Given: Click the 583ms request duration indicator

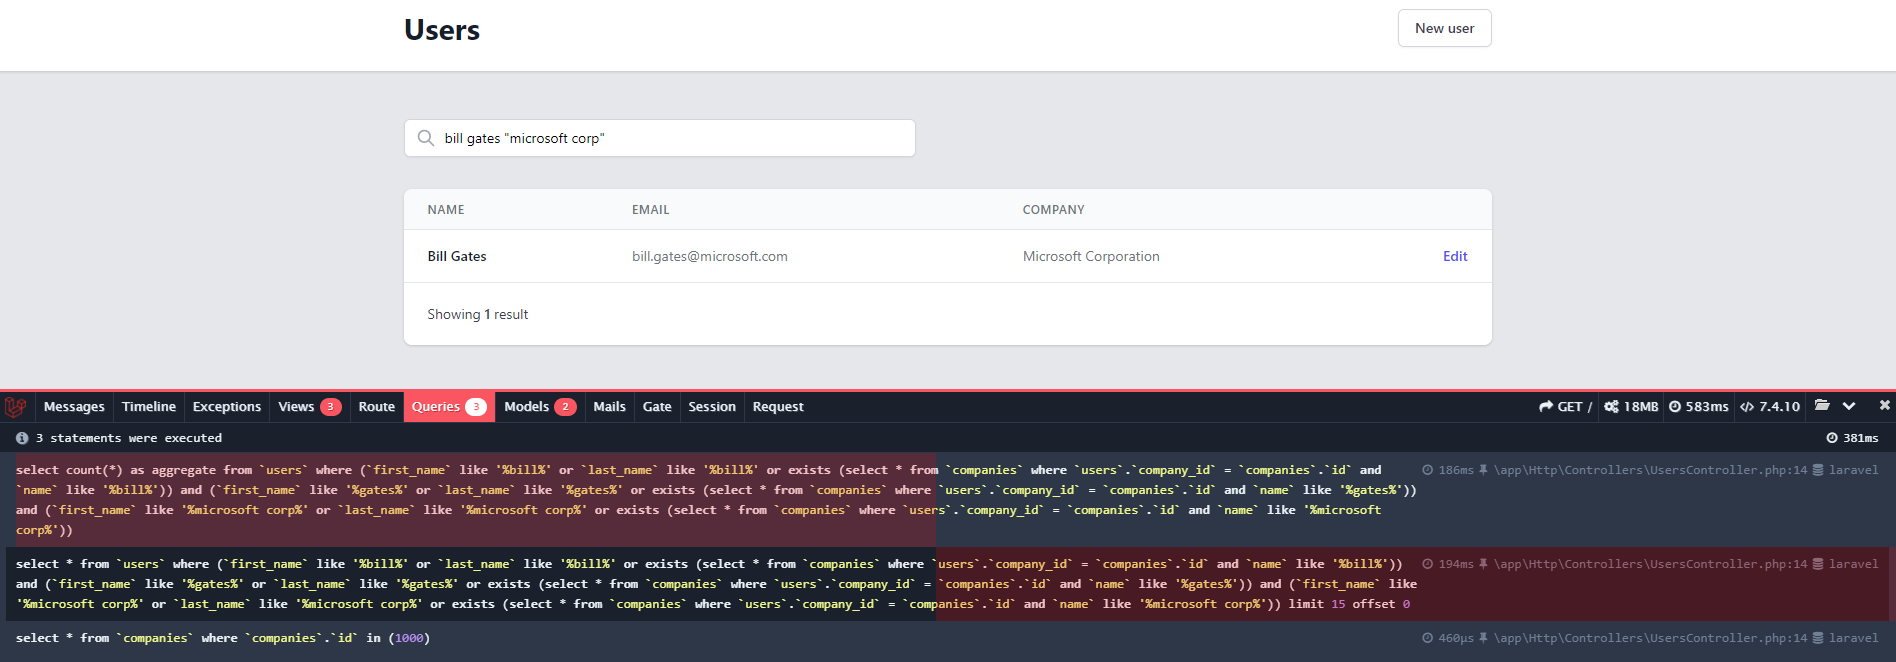Looking at the screenshot, I should pos(1698,407).
